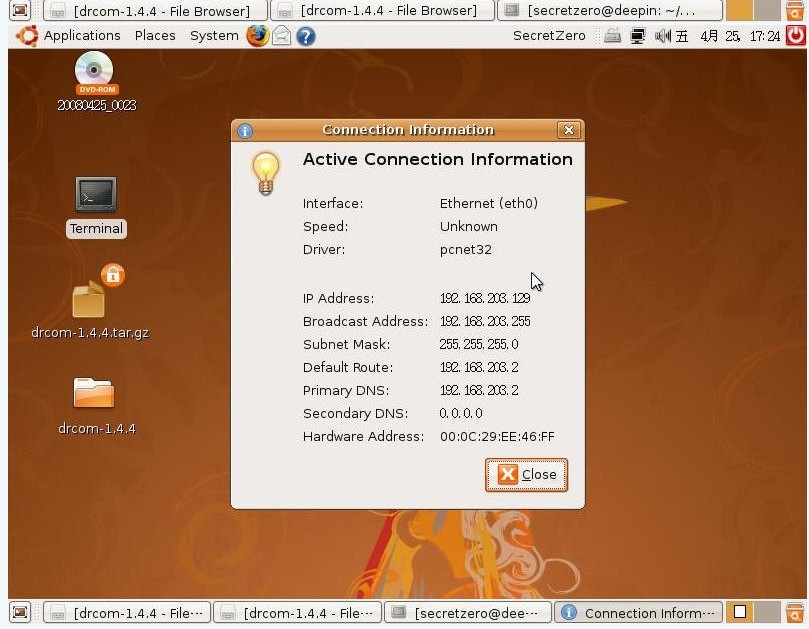Open the mail envelope launcher icon

(x=282, y=36)
